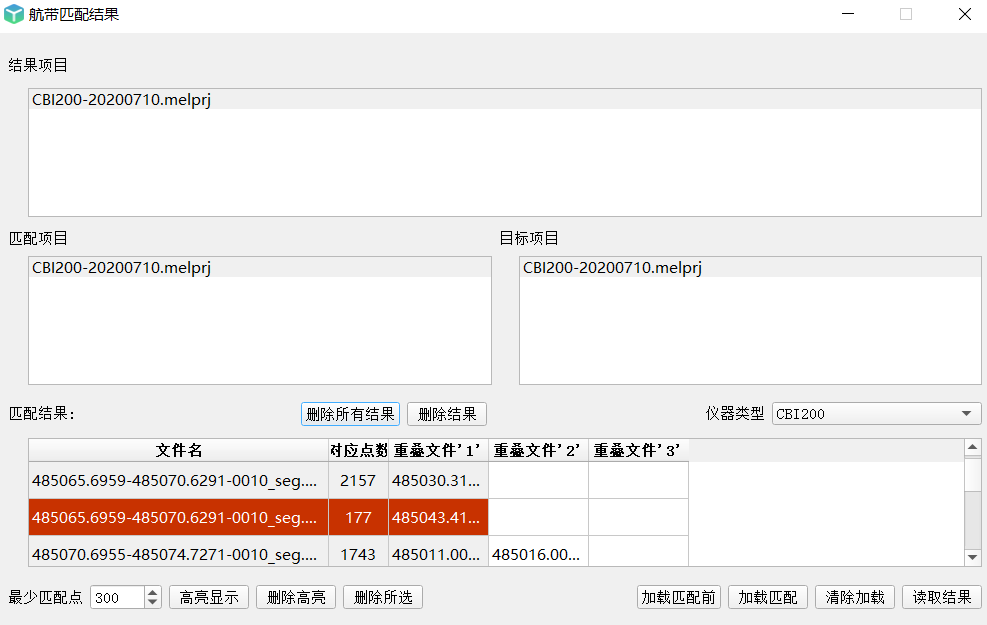Open the 仪器类型 CBI200 dropdown
Image resolution: width=987 pixels, height=625 pixels.
click(x=876, y=414)
